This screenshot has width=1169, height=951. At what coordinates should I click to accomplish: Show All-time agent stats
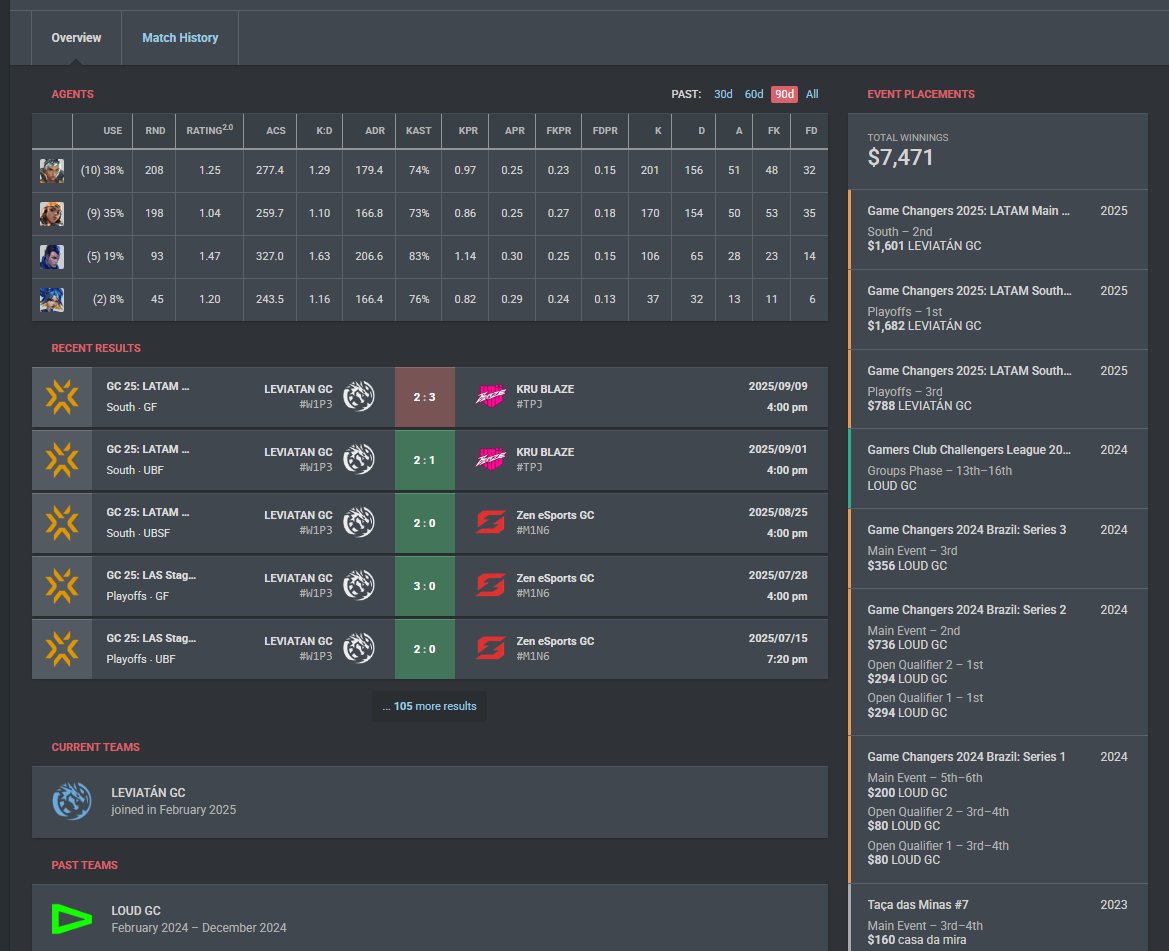(x=812, y=94)
